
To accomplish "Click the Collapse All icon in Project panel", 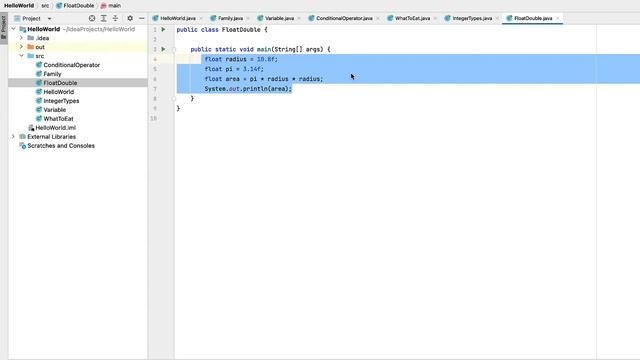I will (116, 18).
